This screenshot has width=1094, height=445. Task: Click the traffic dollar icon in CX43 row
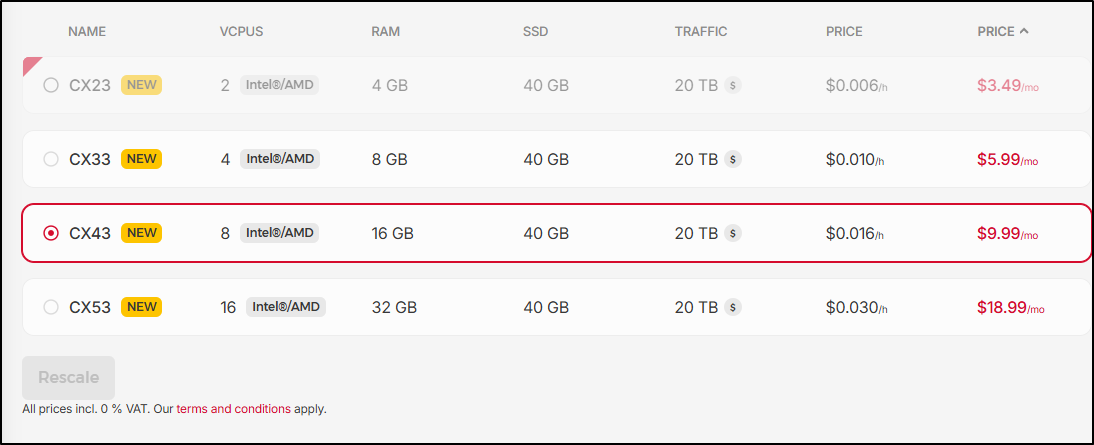[733, 234]
